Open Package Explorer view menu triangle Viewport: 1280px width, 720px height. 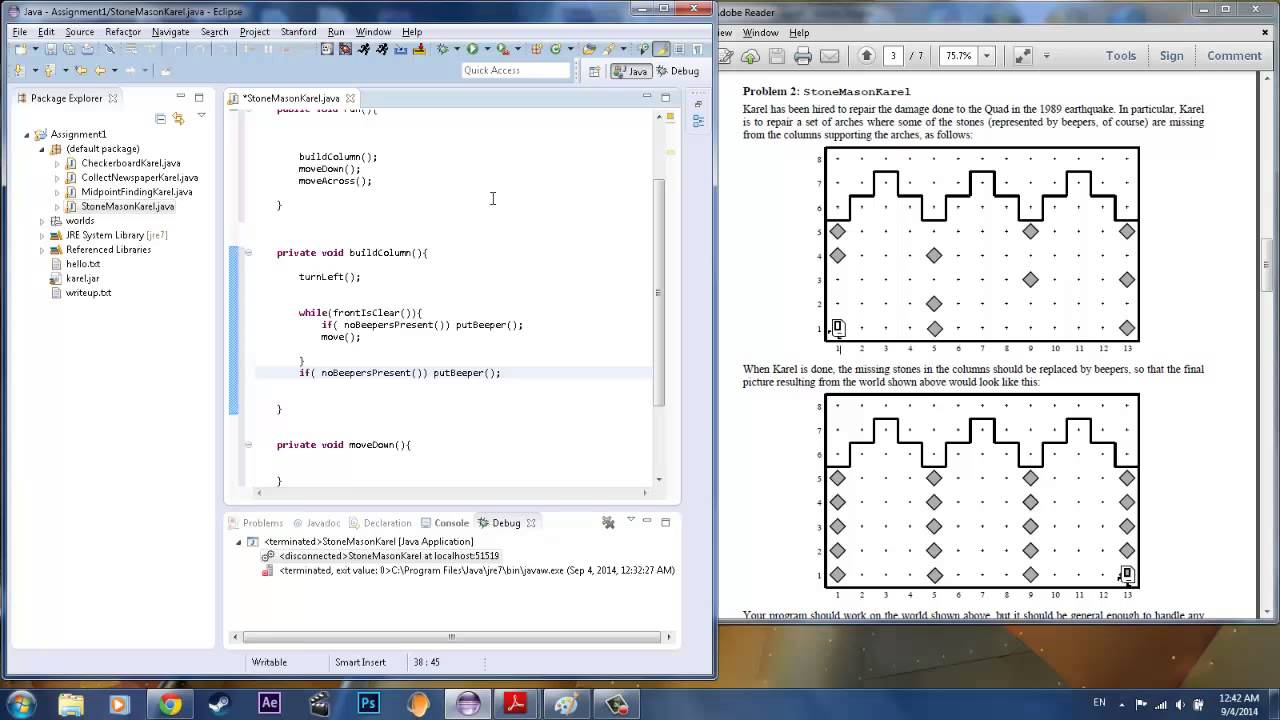(x=201, y=117)
